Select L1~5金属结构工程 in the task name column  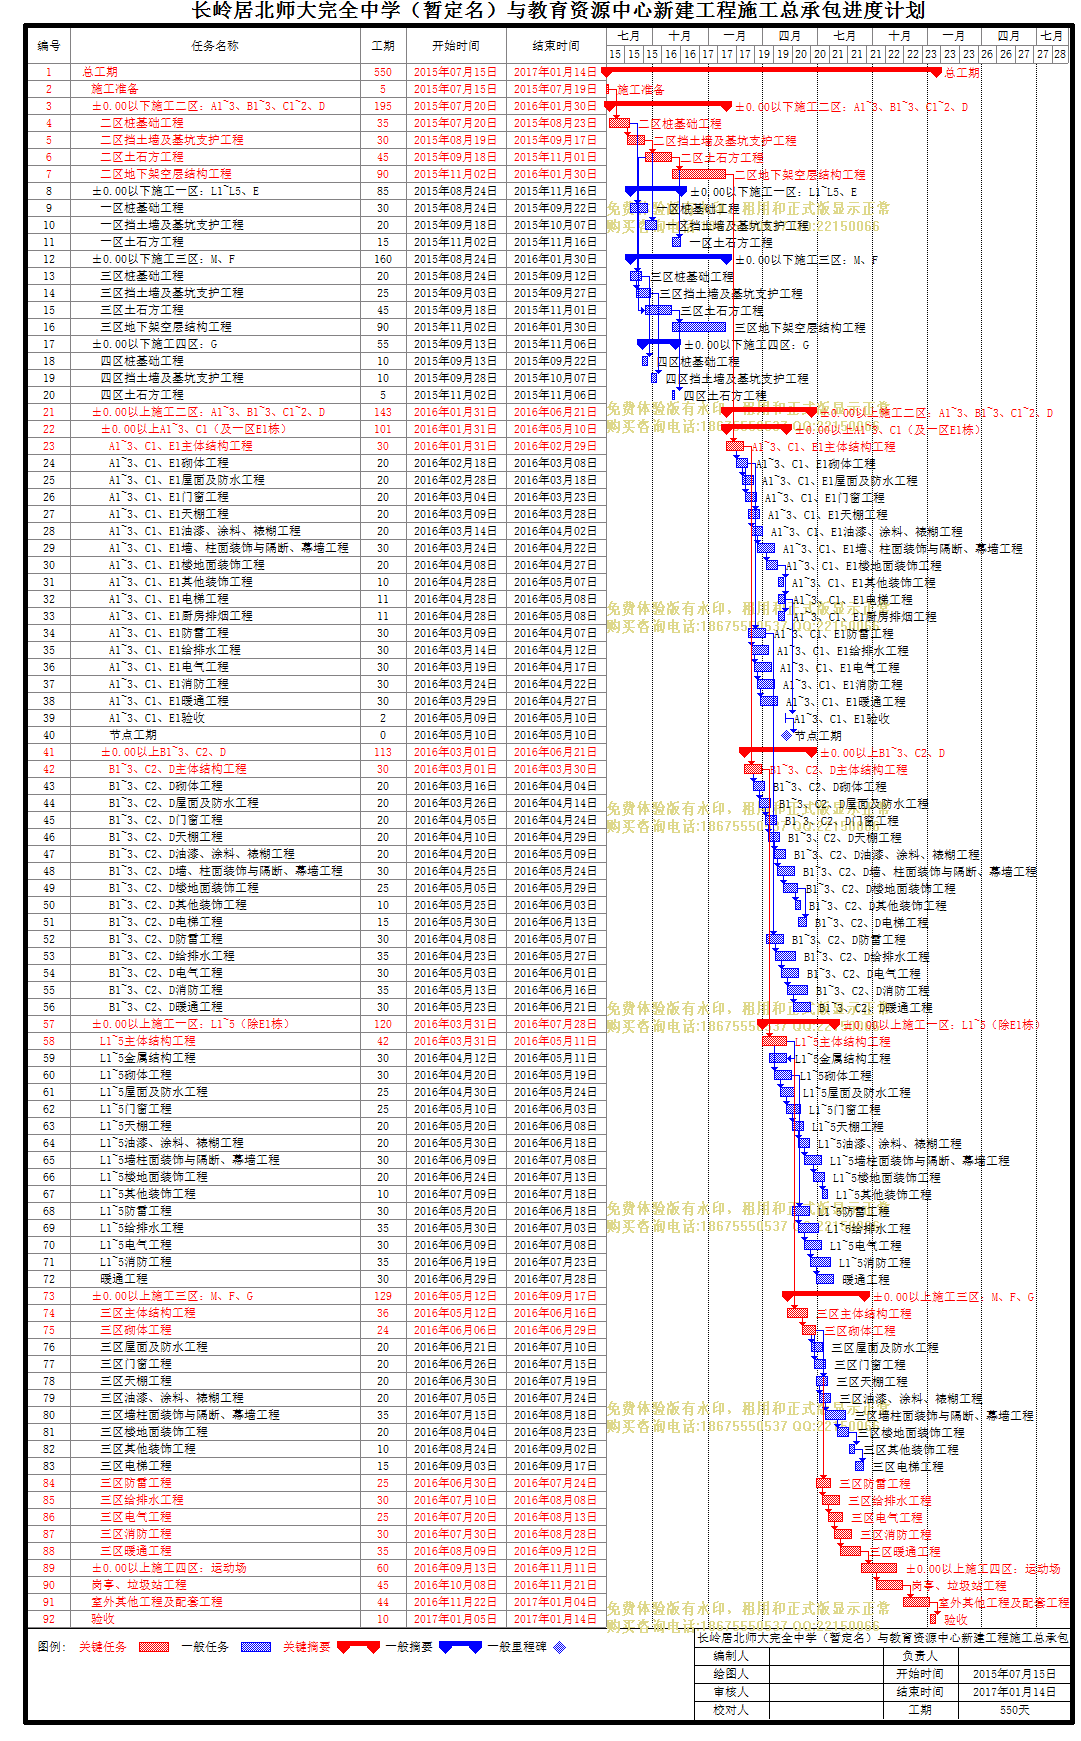(x=148, y=1058)
